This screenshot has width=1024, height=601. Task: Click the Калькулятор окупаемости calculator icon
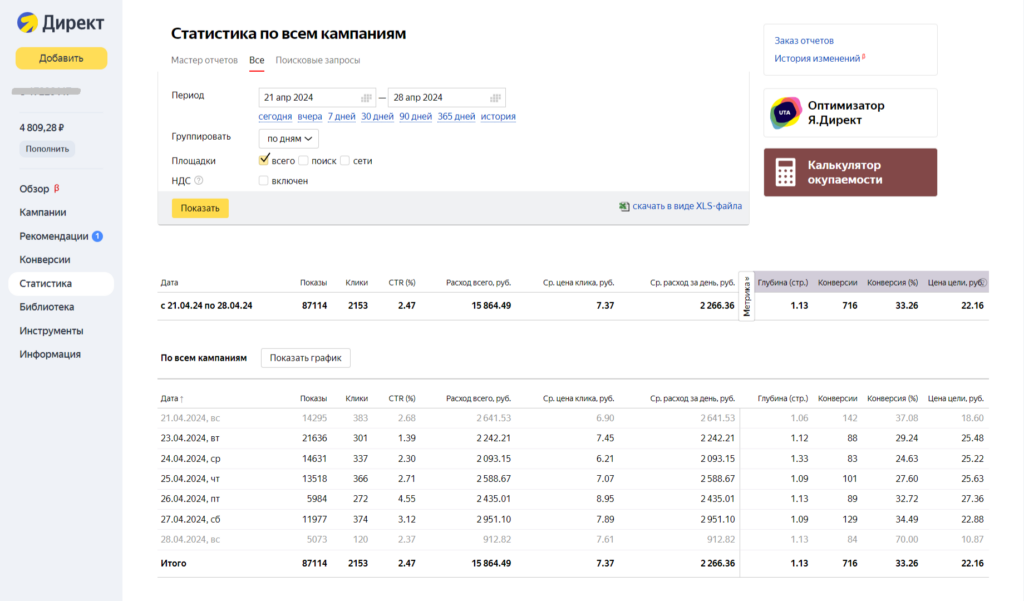pos(785,172)
